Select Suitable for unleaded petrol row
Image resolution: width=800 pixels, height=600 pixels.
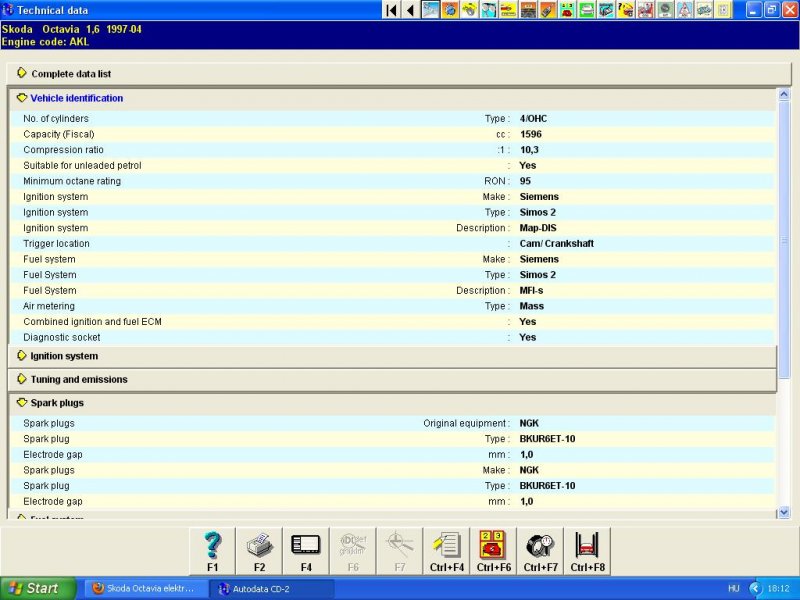pyautogui.click(x=392, y=165)
